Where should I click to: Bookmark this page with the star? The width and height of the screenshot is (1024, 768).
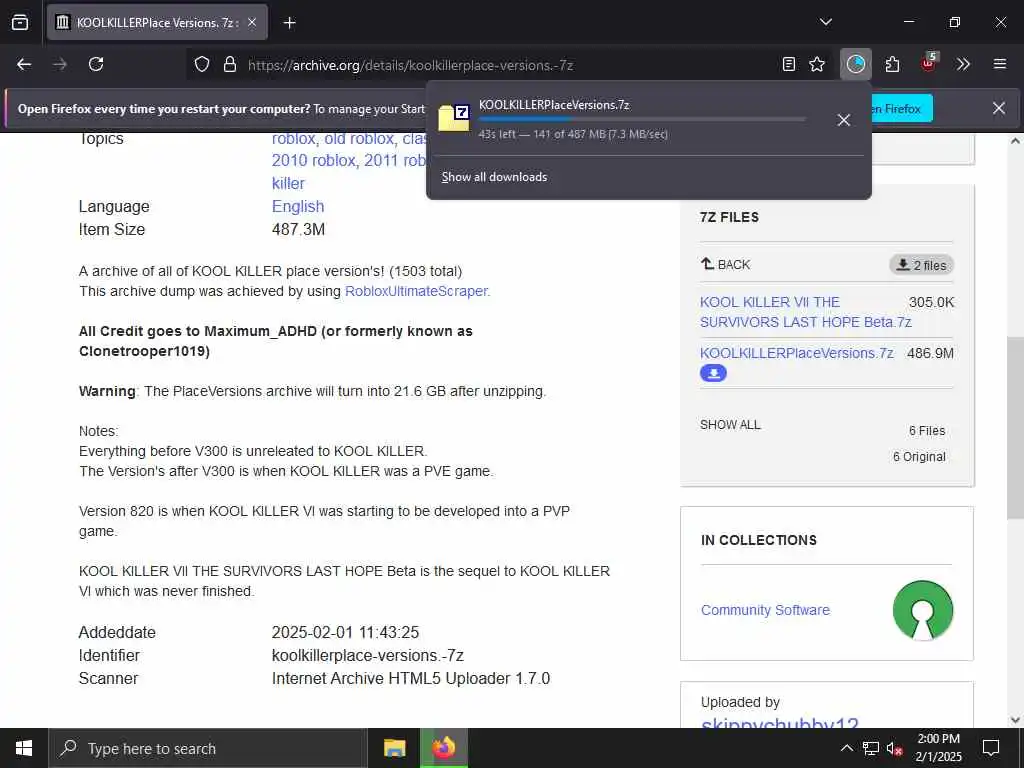click(x=817, y=64)
